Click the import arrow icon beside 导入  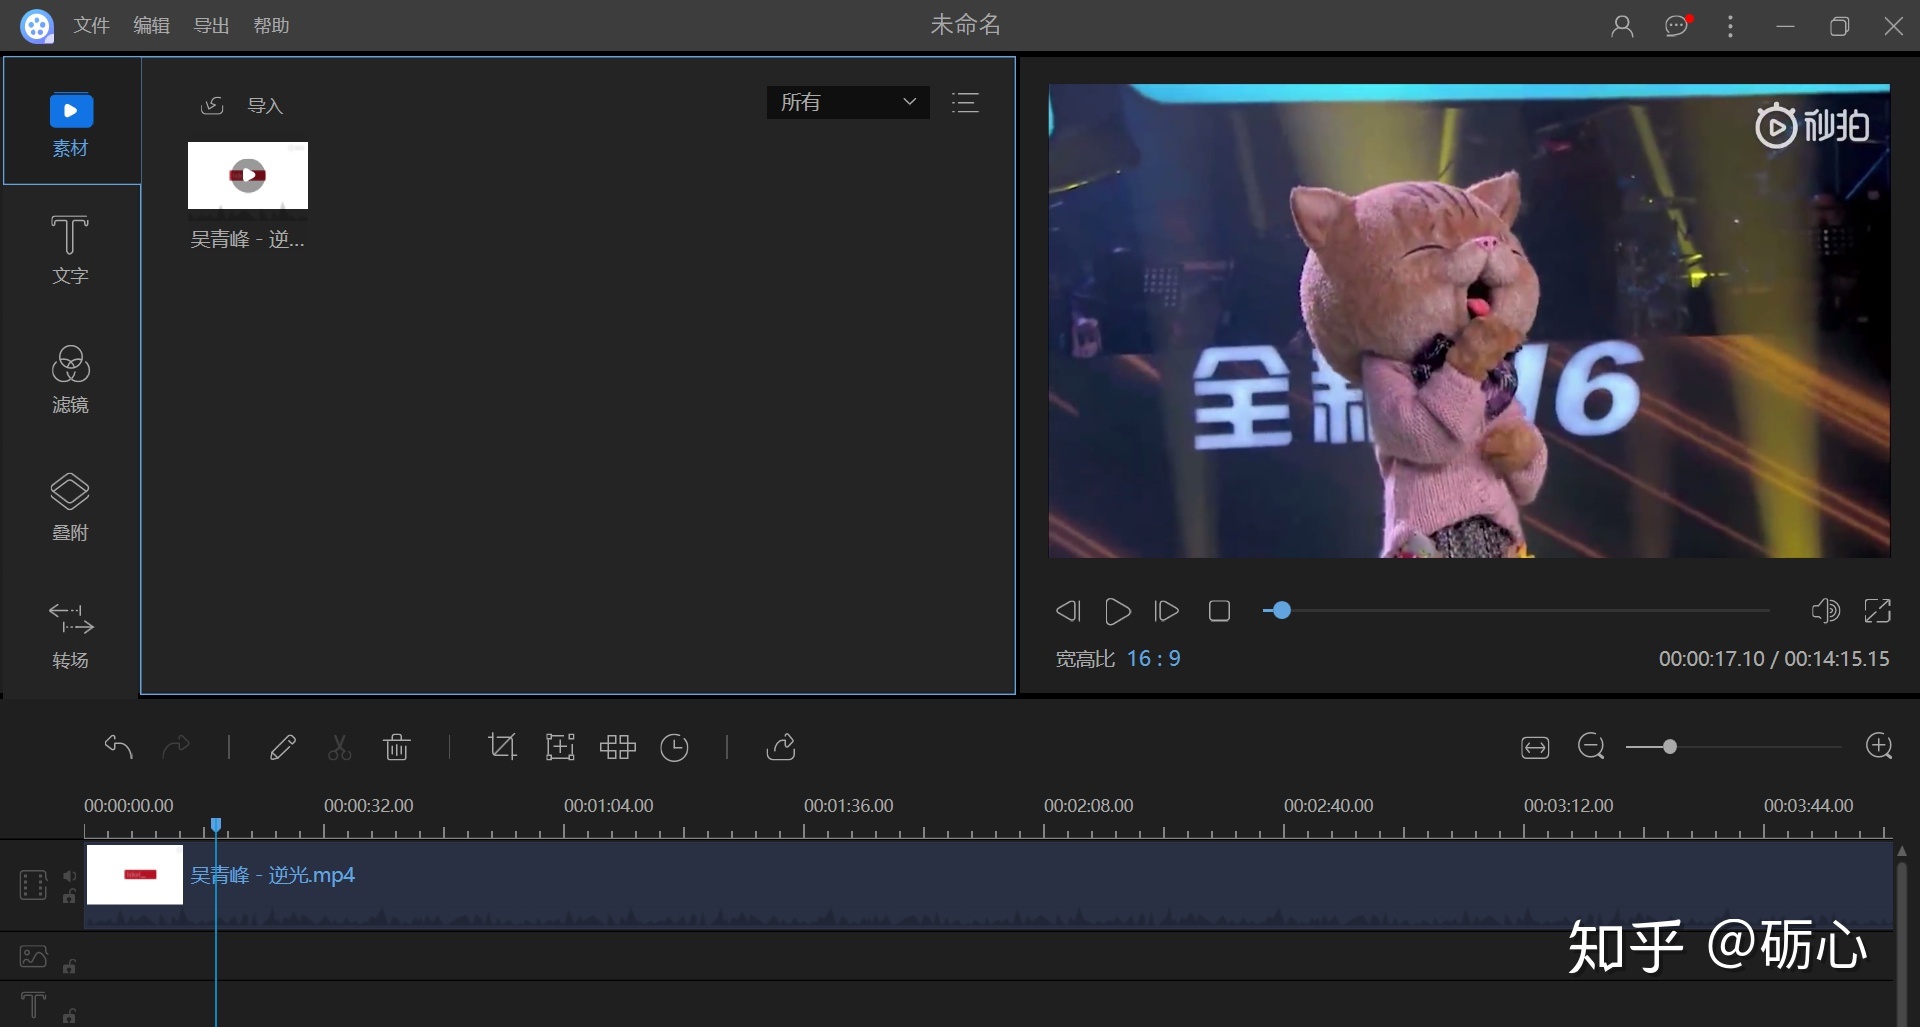[x=212, y=105]
